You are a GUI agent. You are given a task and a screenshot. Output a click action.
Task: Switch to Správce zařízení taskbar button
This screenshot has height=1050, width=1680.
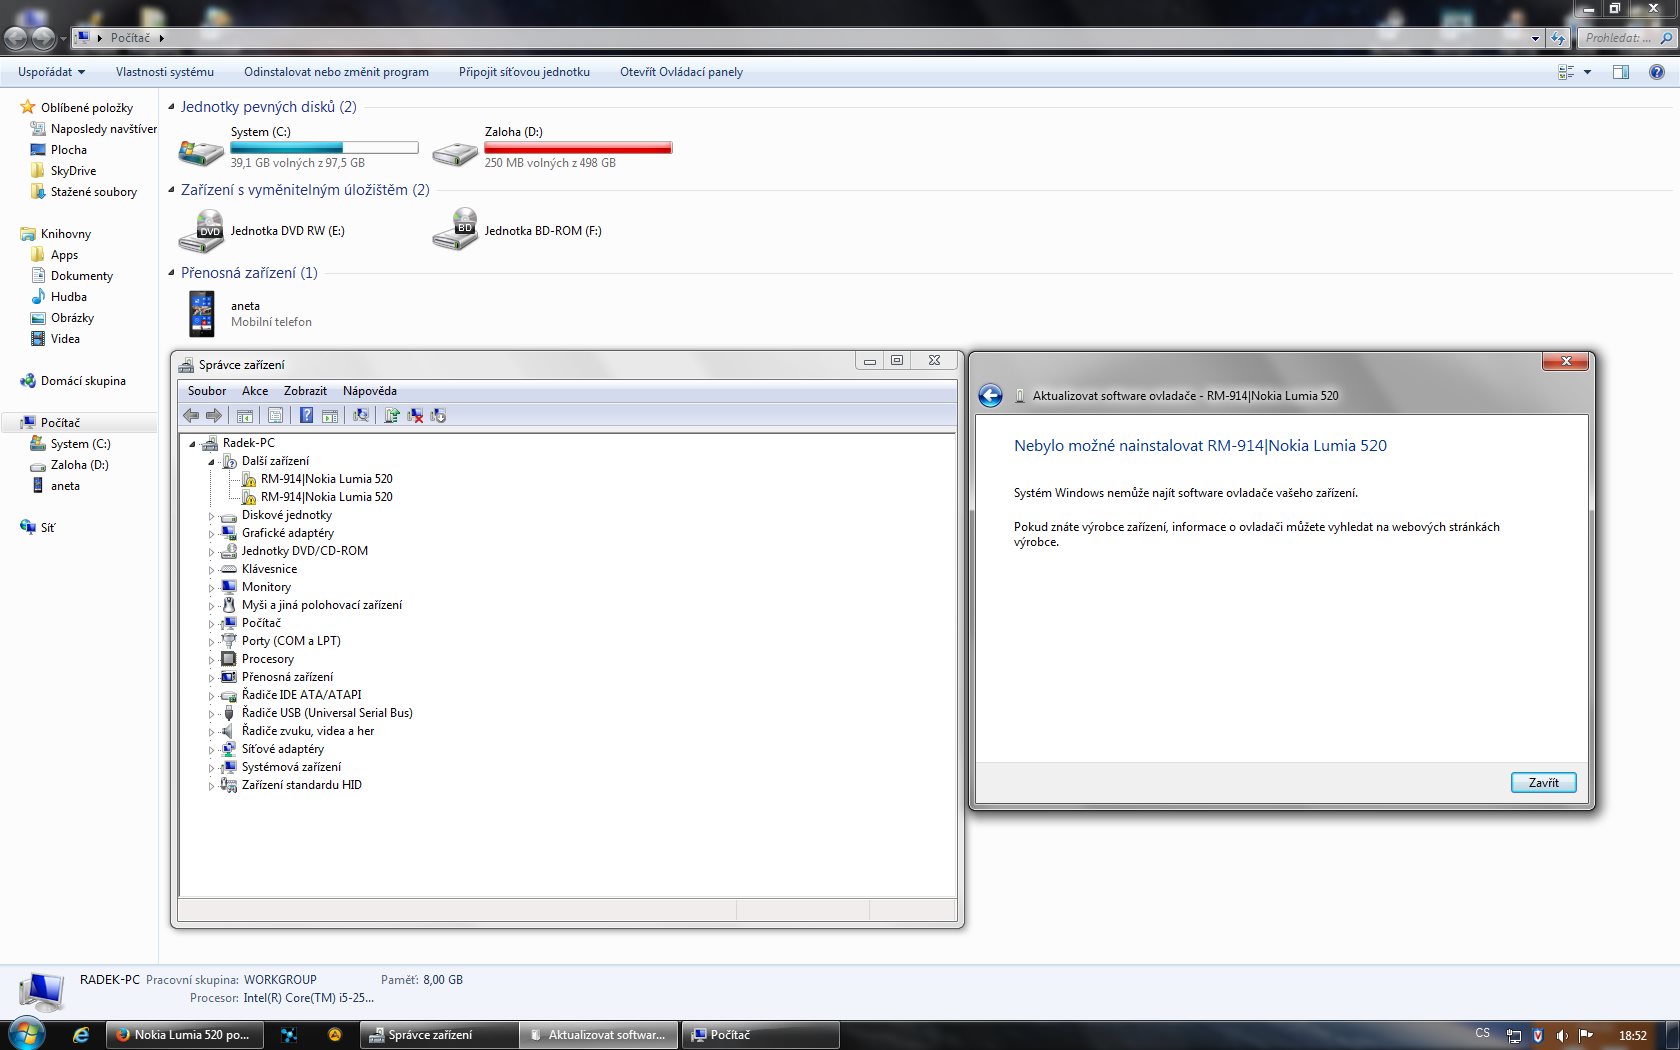[x=439, y=1035]
